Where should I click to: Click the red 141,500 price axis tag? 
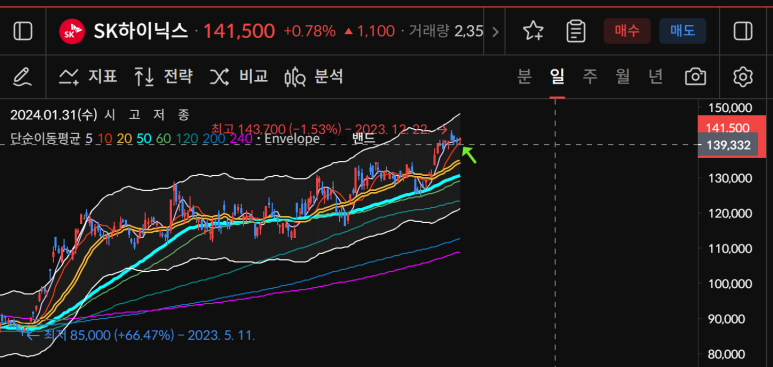coord(728,128)
